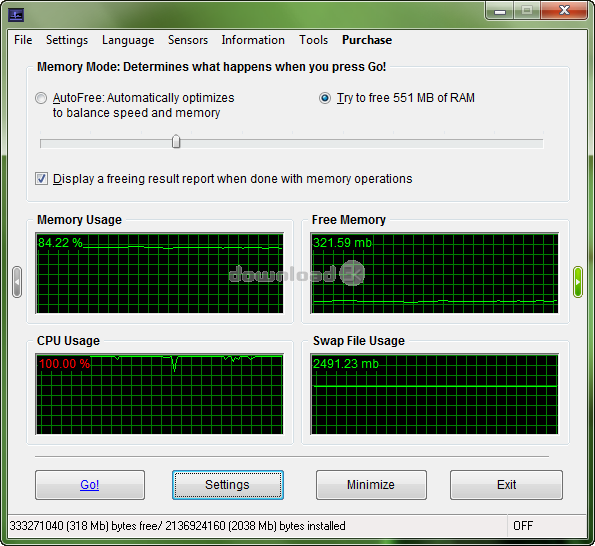Screen dimensions: 595x546
Task: Open the Information menu
Action: click(253, 40)
